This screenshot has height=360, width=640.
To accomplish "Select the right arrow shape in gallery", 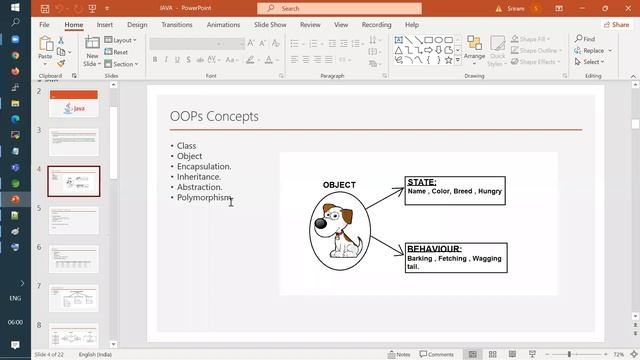I will (428, 50).
